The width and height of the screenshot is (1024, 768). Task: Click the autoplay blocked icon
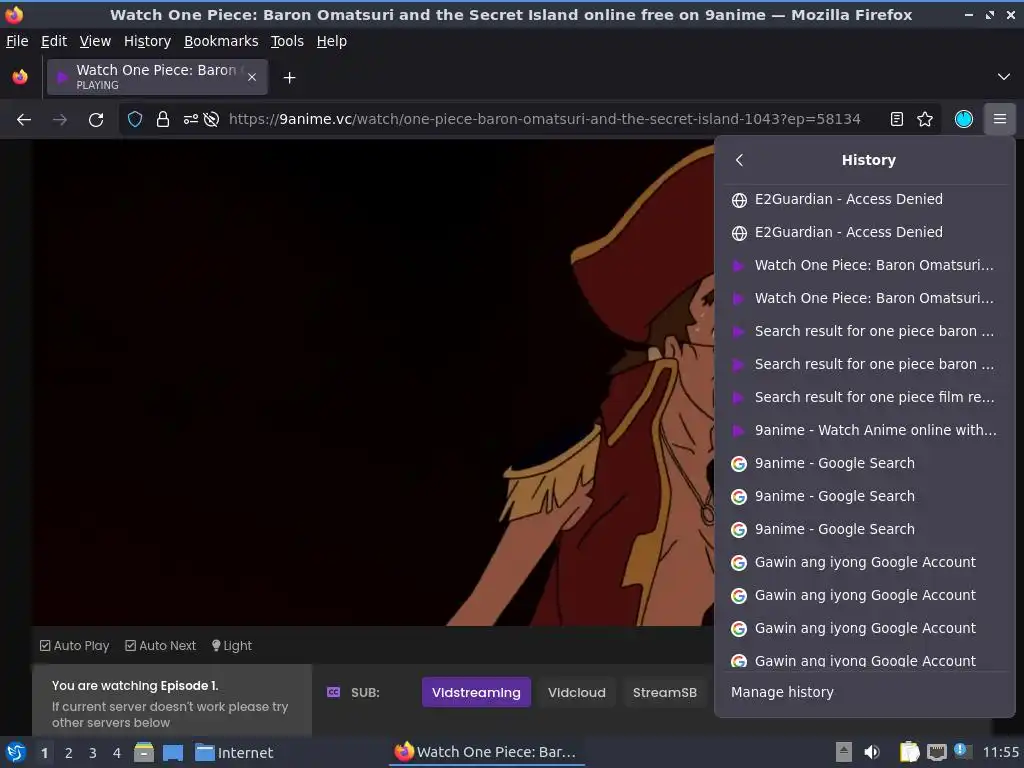coord(211,119)
